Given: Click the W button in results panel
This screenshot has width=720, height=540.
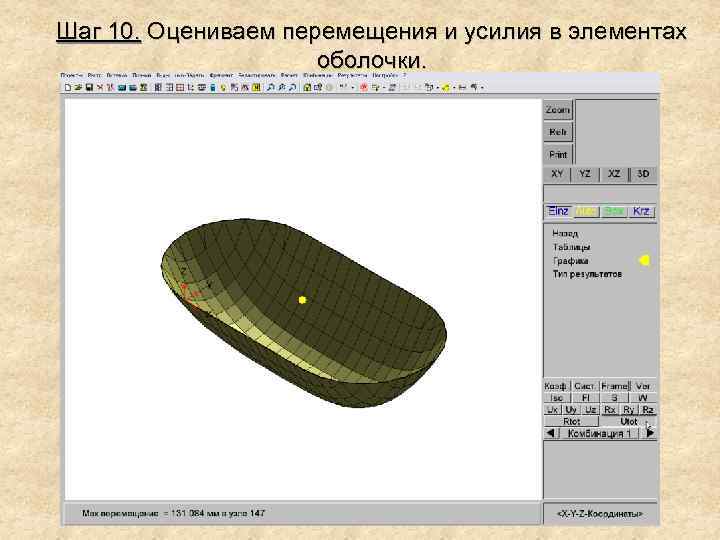Looking at the screenshot, I should [643, 398].
